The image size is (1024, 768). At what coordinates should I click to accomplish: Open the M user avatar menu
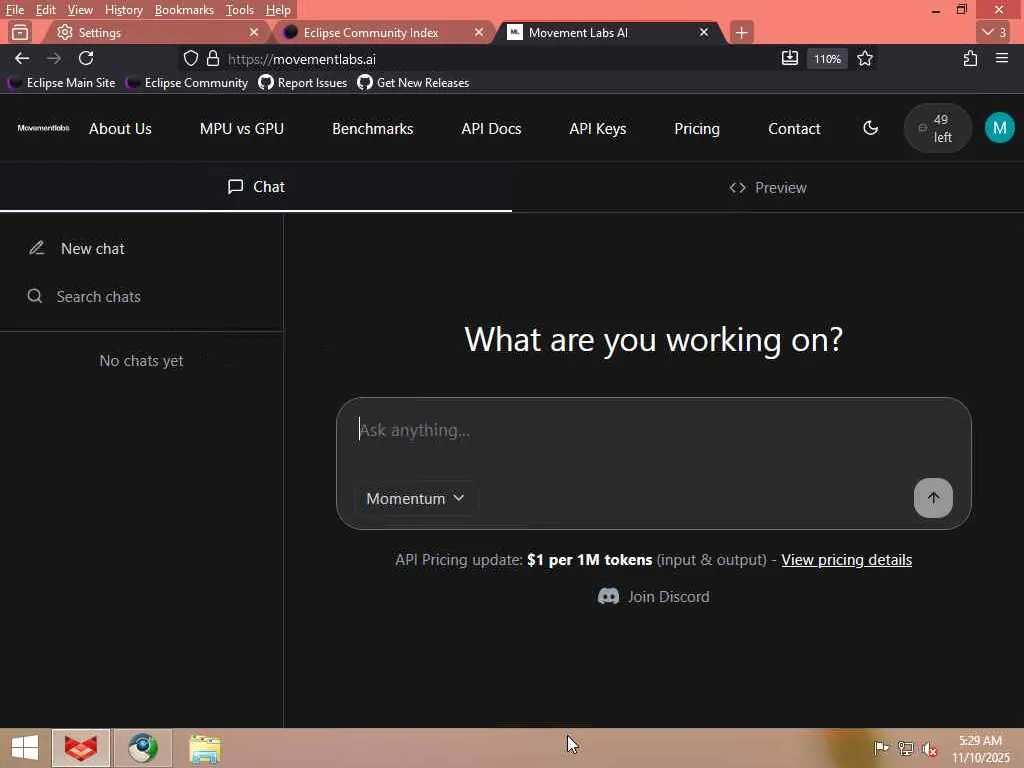(x=999, y=128)
